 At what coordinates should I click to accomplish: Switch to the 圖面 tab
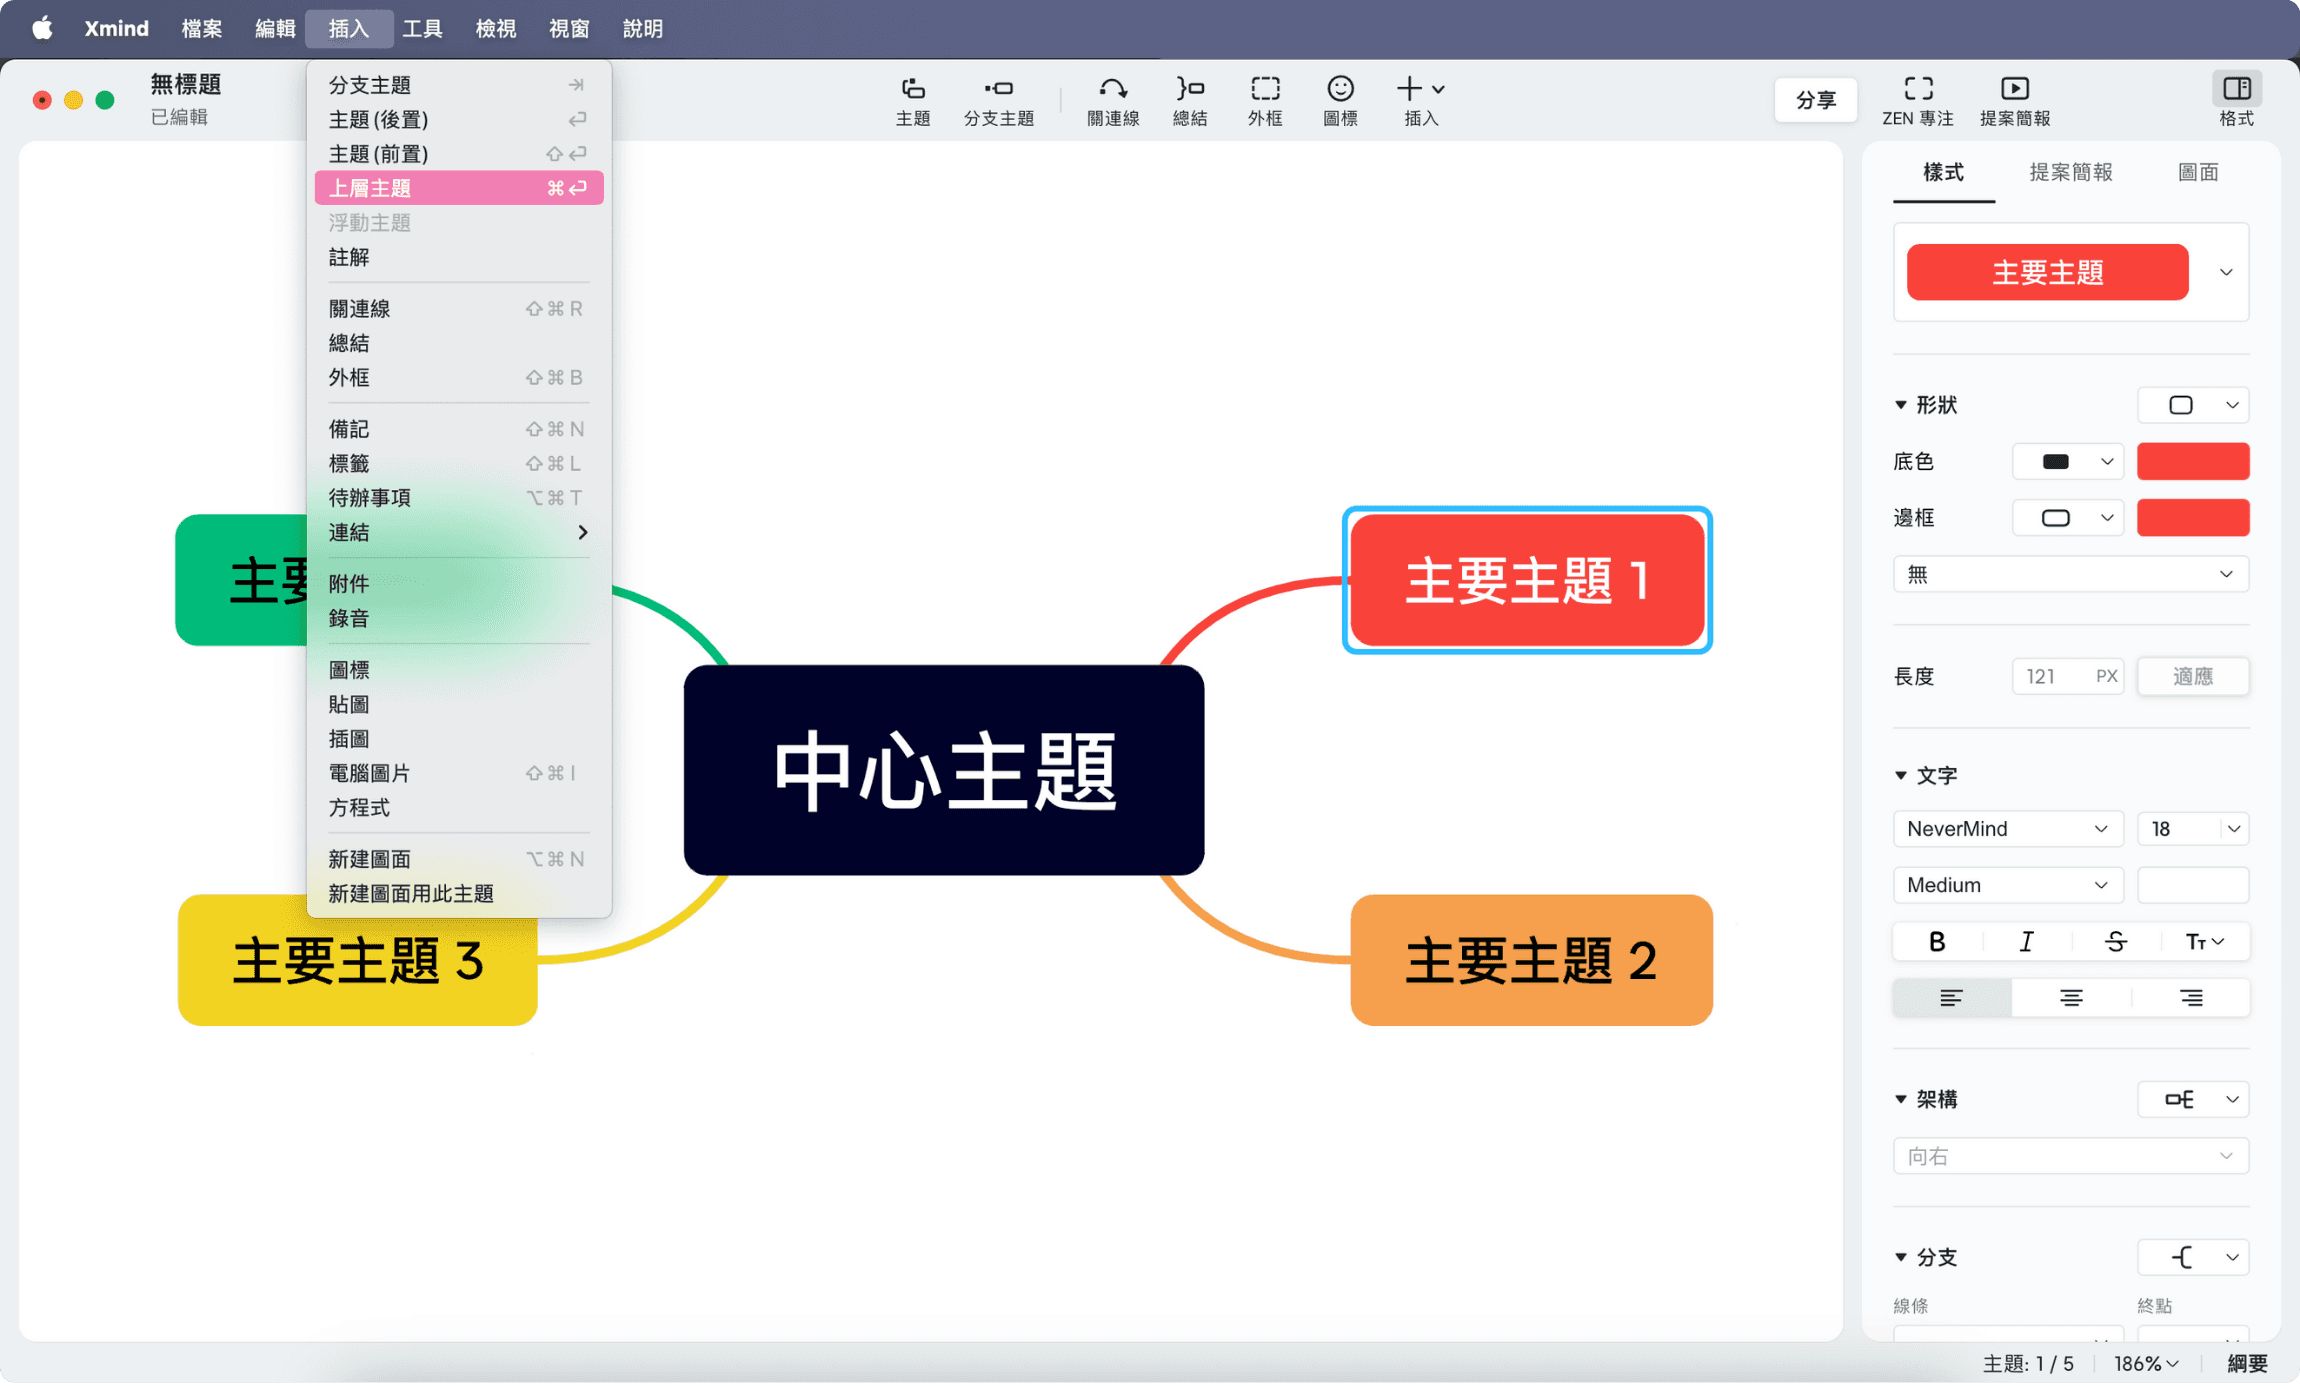[2199, 172]
